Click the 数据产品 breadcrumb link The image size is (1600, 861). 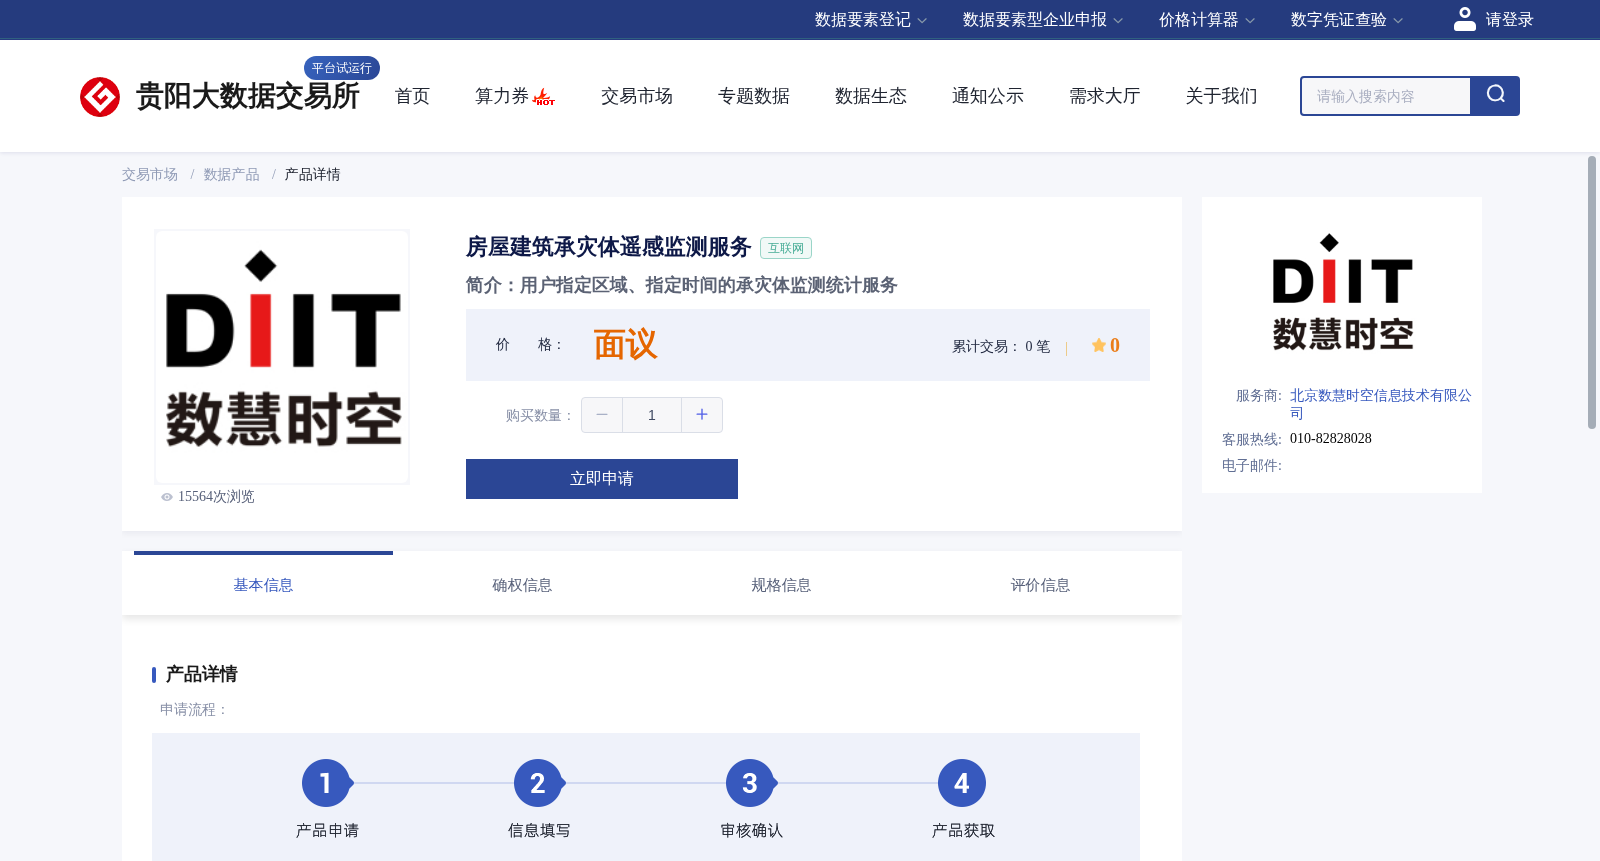(x=232, y=175)
